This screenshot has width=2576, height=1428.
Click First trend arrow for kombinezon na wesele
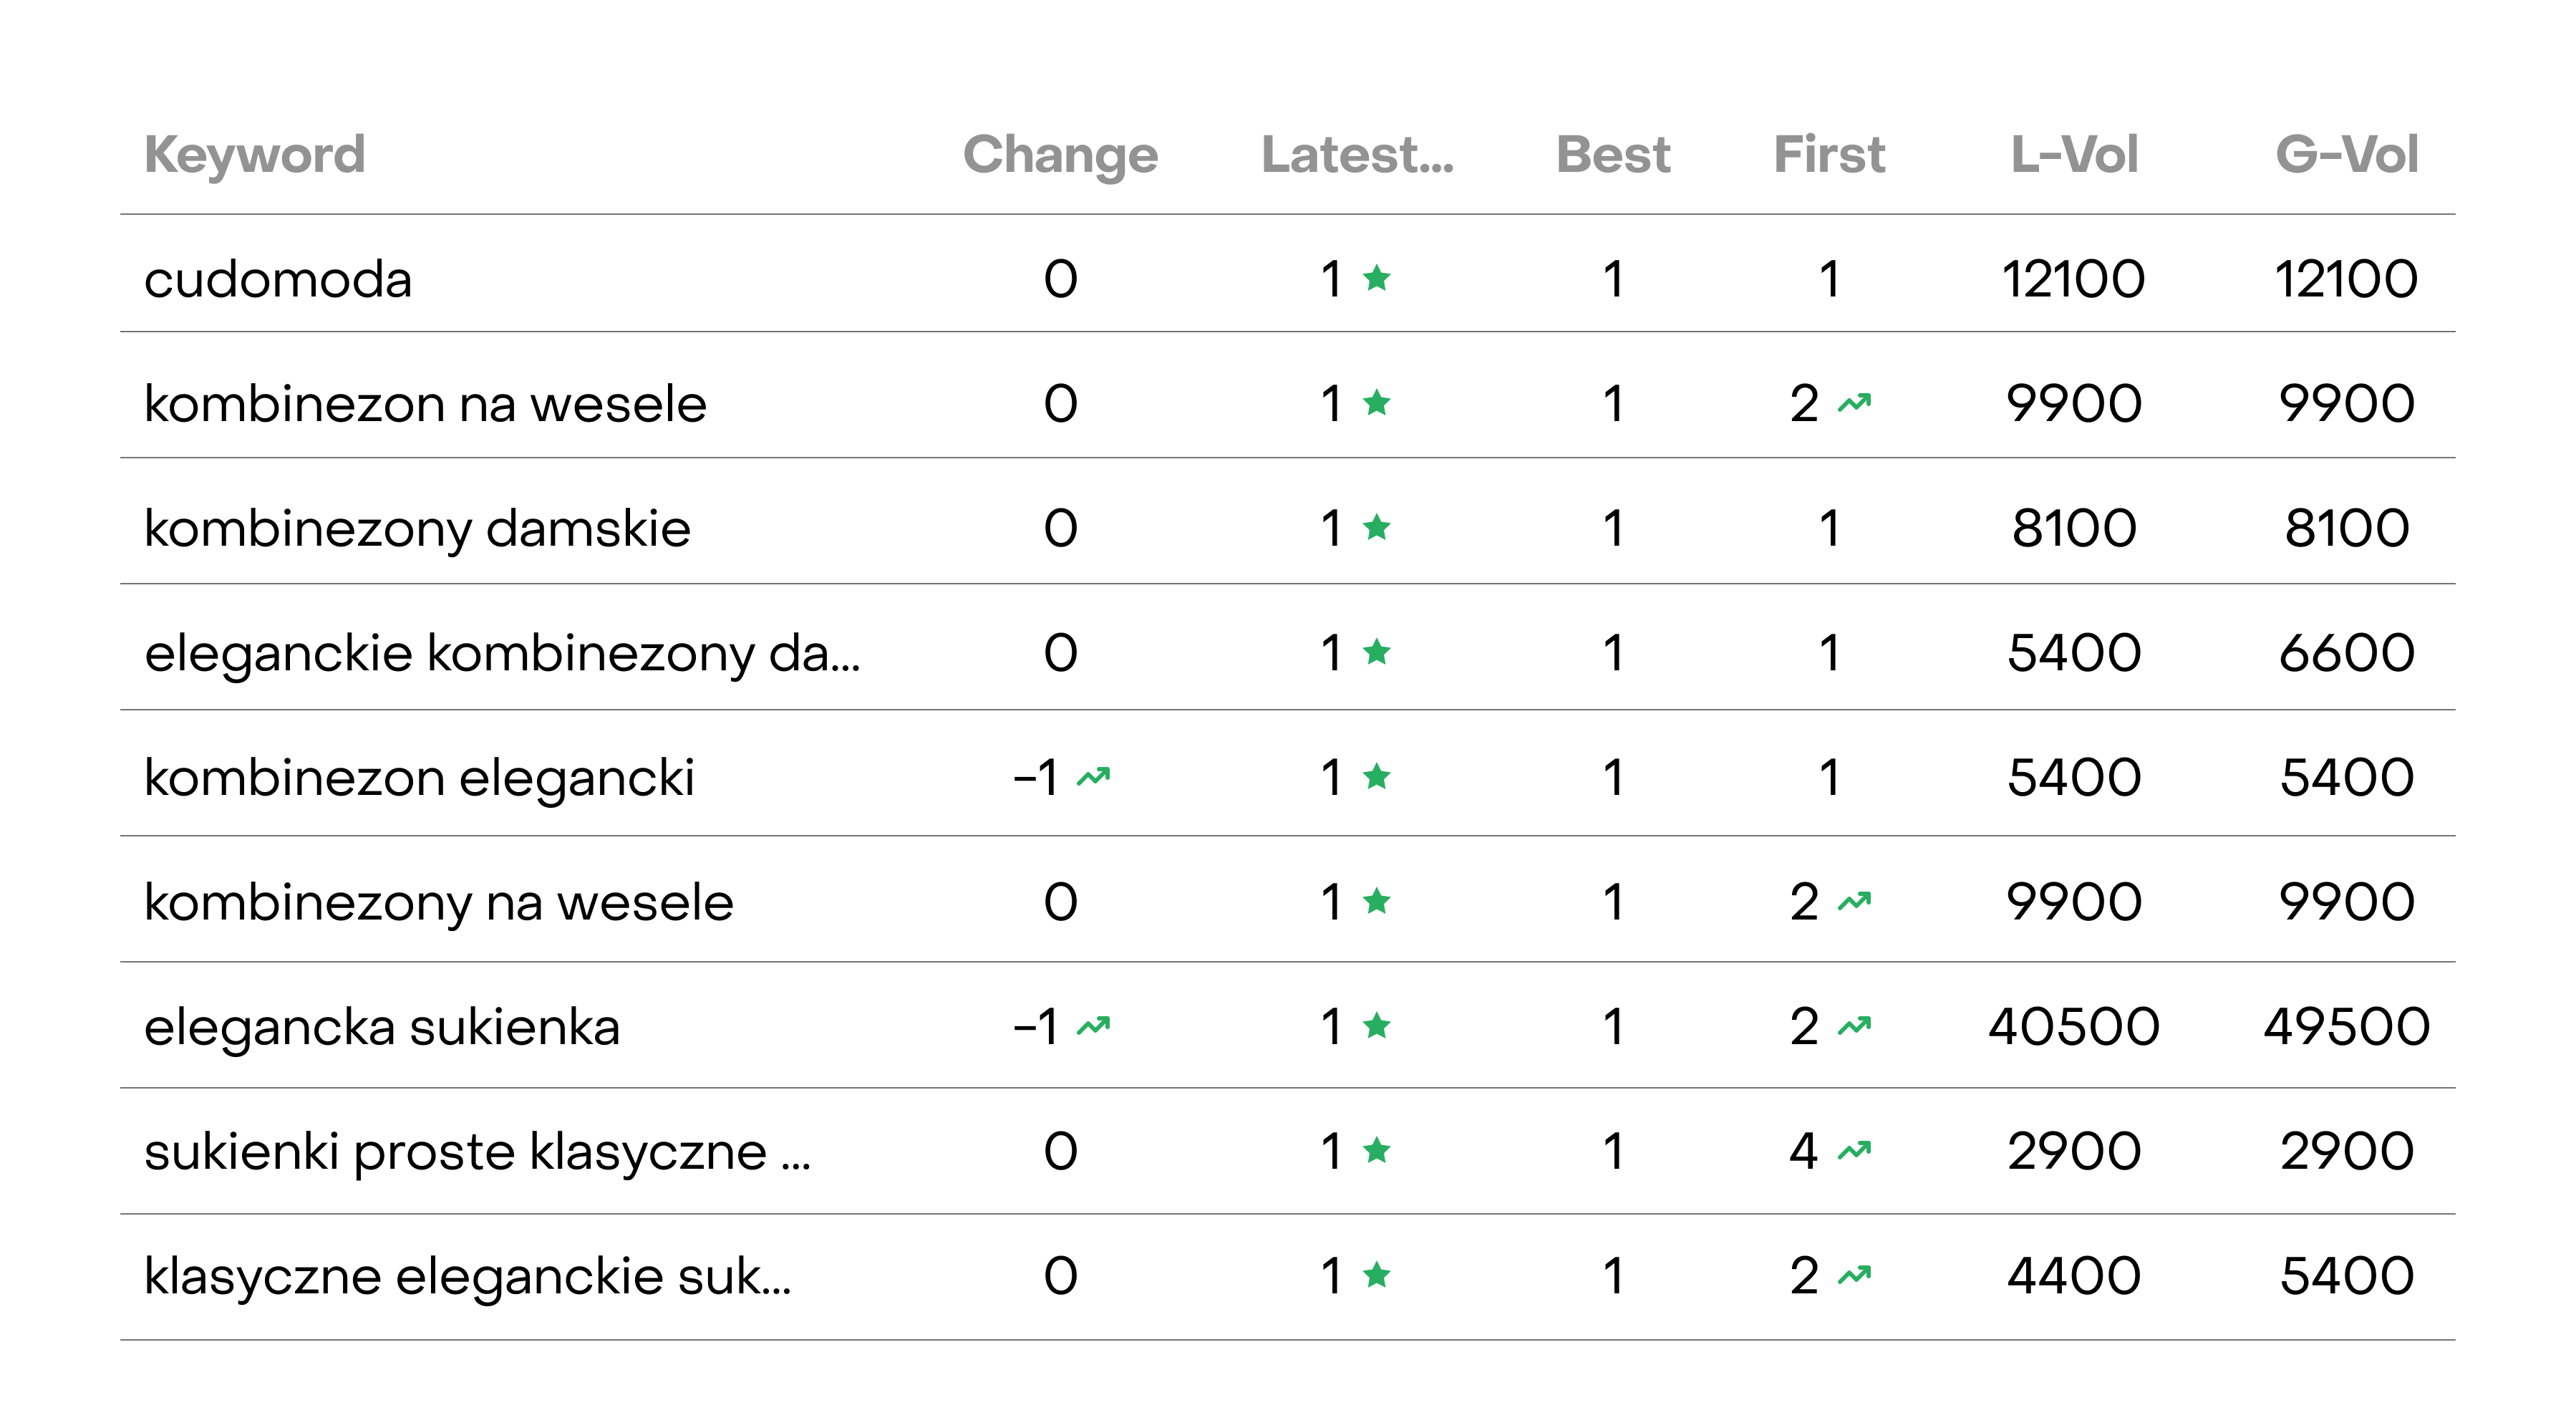(x=1855, y=403)
